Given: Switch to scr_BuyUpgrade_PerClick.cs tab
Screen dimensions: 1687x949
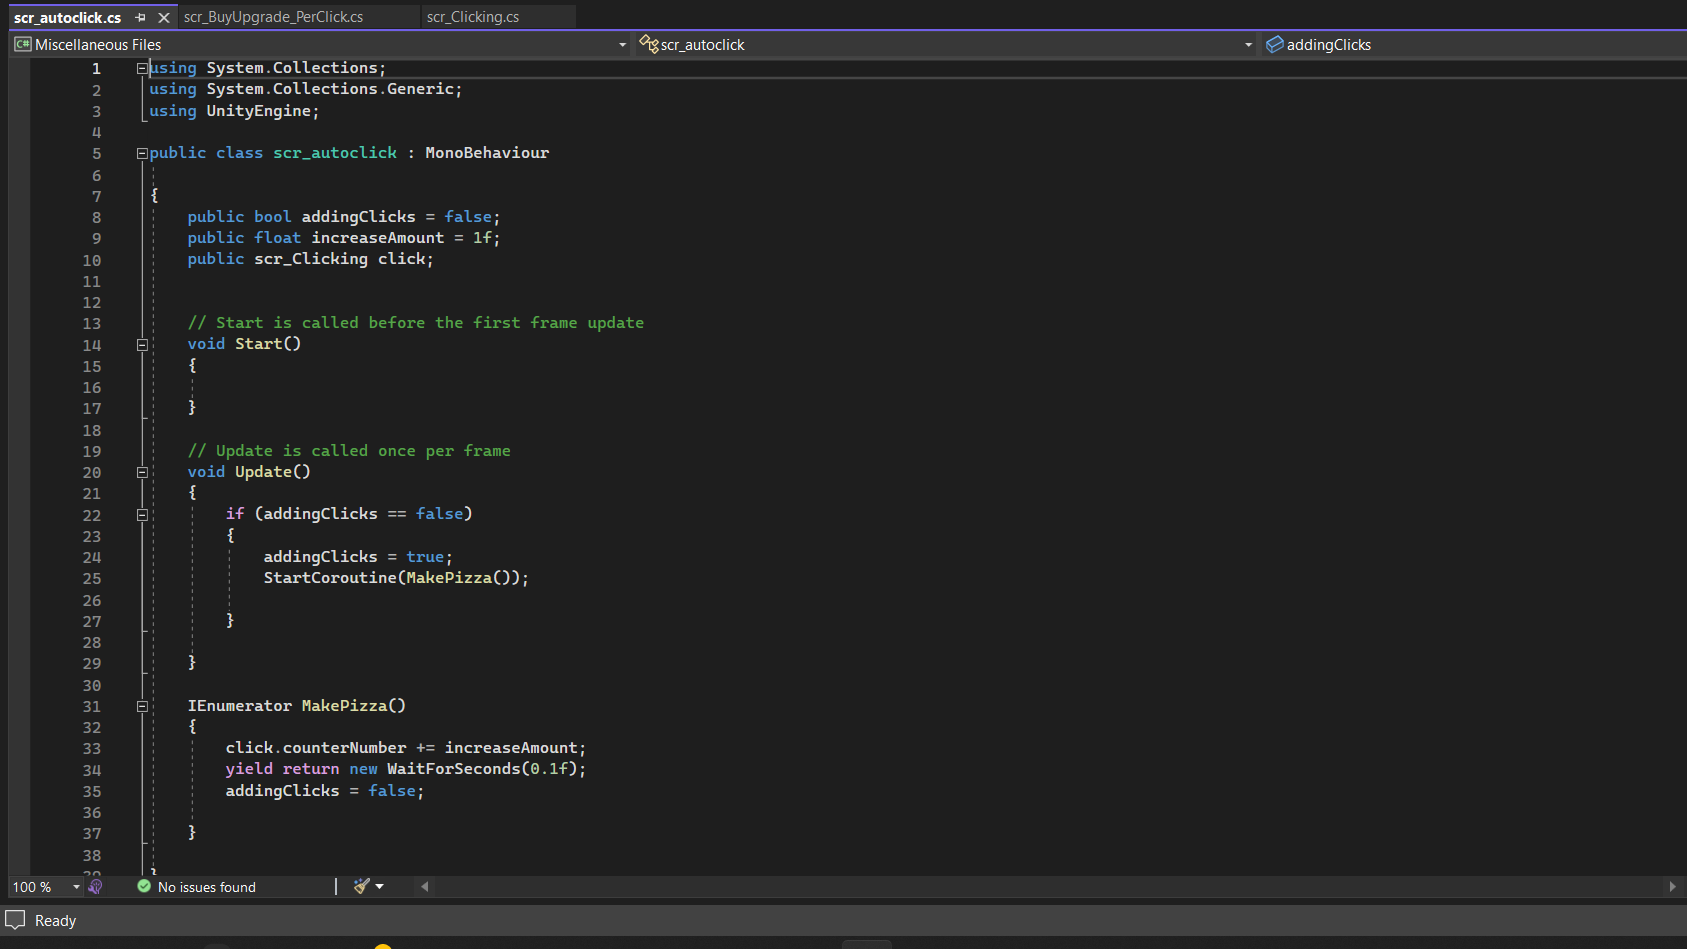Looking at the screenshot, I should click(273, 17).
